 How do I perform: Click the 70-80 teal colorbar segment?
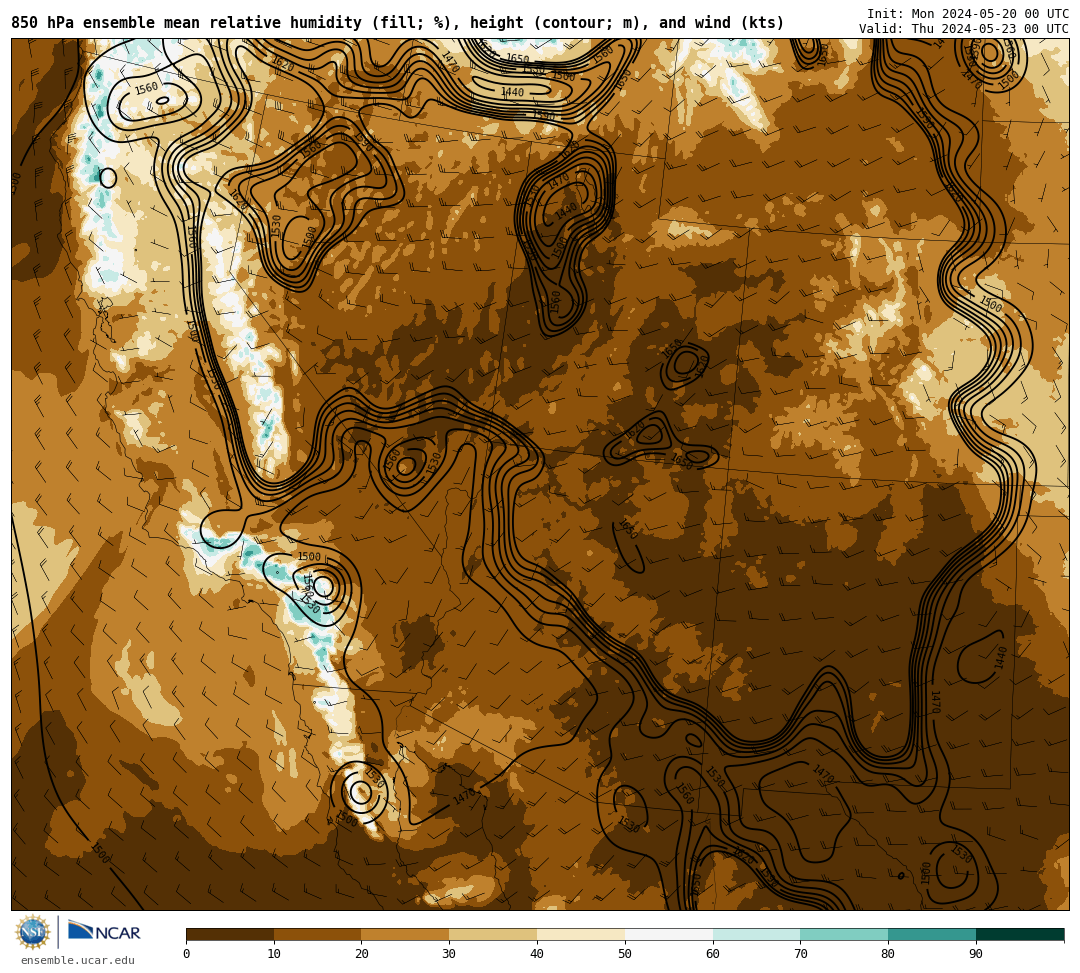[844, 934]
